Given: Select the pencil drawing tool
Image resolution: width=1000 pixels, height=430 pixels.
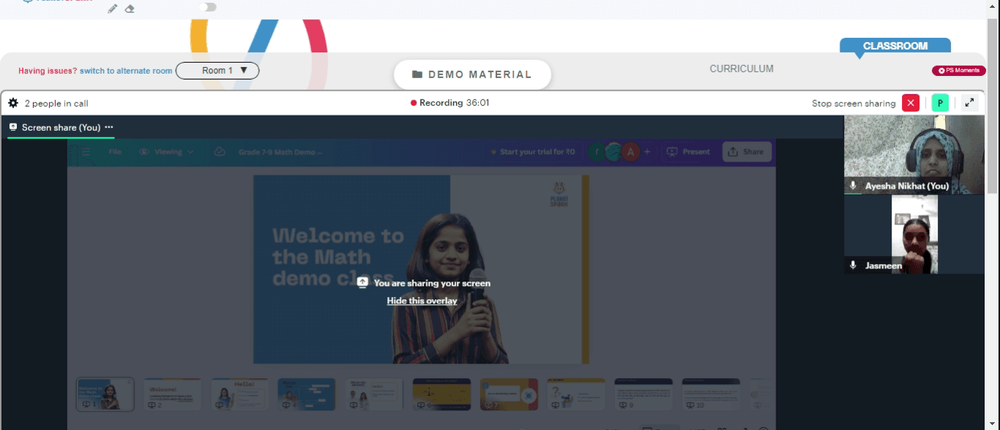Looking at the screenshot, I should coord(112,9).
